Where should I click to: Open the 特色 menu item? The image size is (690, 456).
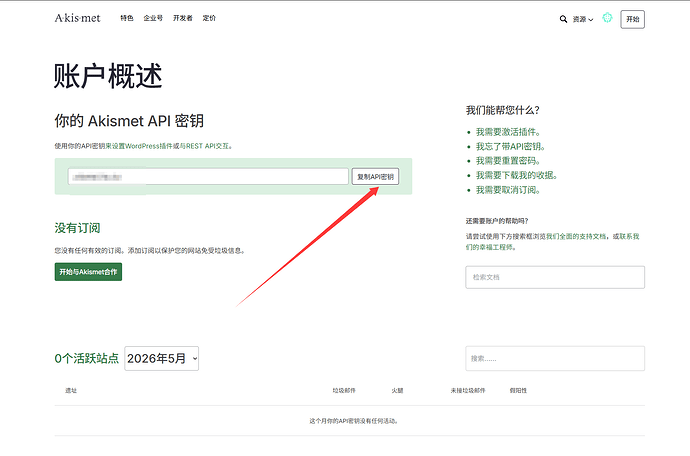(127, 18)
